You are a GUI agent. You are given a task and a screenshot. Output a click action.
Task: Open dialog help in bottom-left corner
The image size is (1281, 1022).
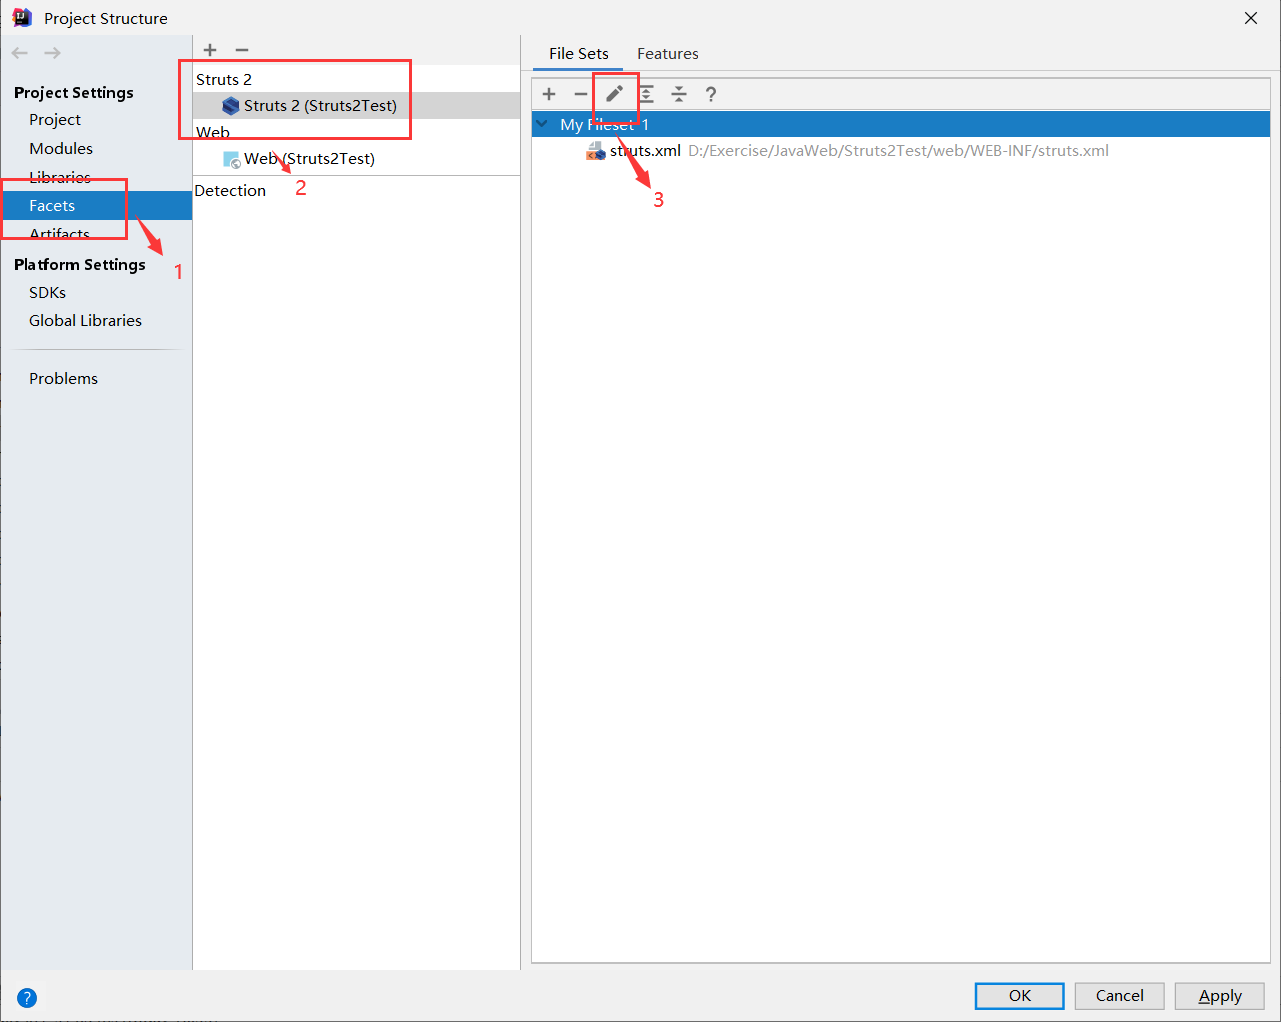[x=27, y=997]
